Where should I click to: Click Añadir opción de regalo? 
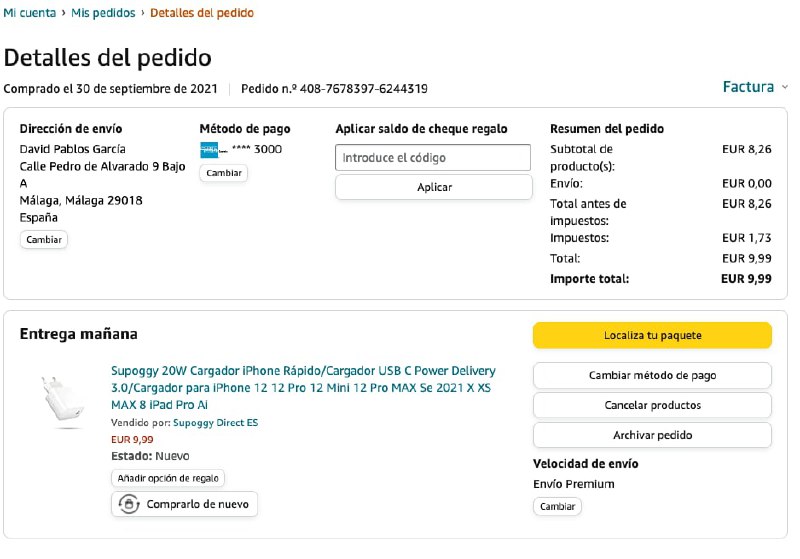pos(168,479)
